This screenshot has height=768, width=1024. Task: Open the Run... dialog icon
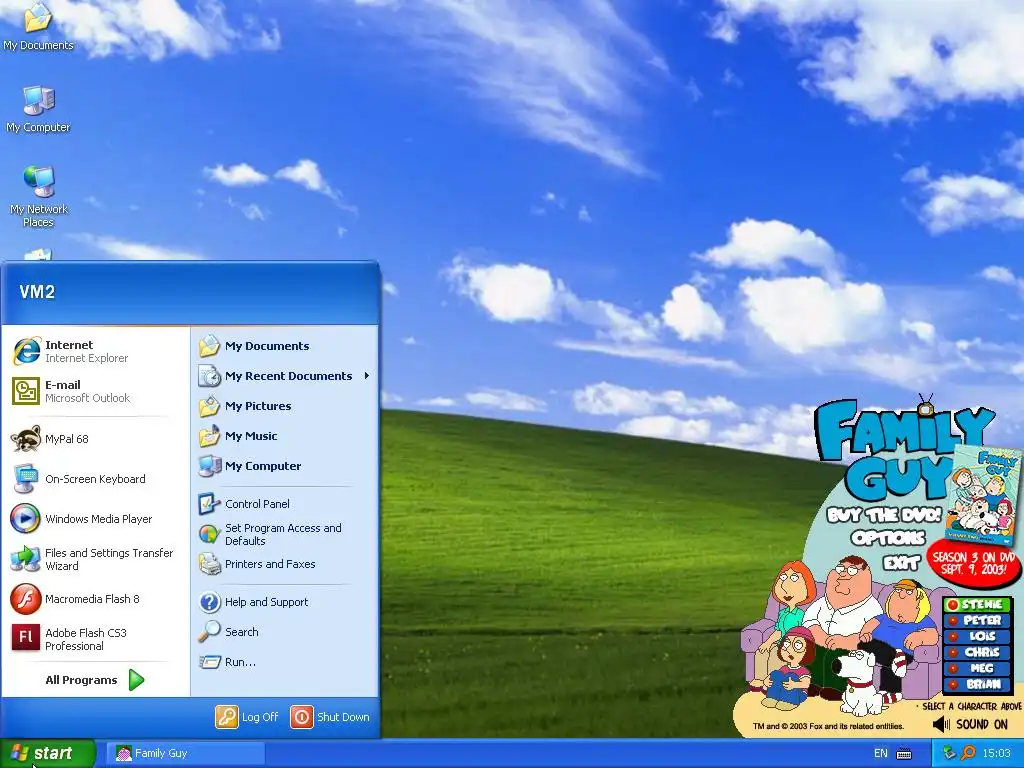tap(210, 662)
